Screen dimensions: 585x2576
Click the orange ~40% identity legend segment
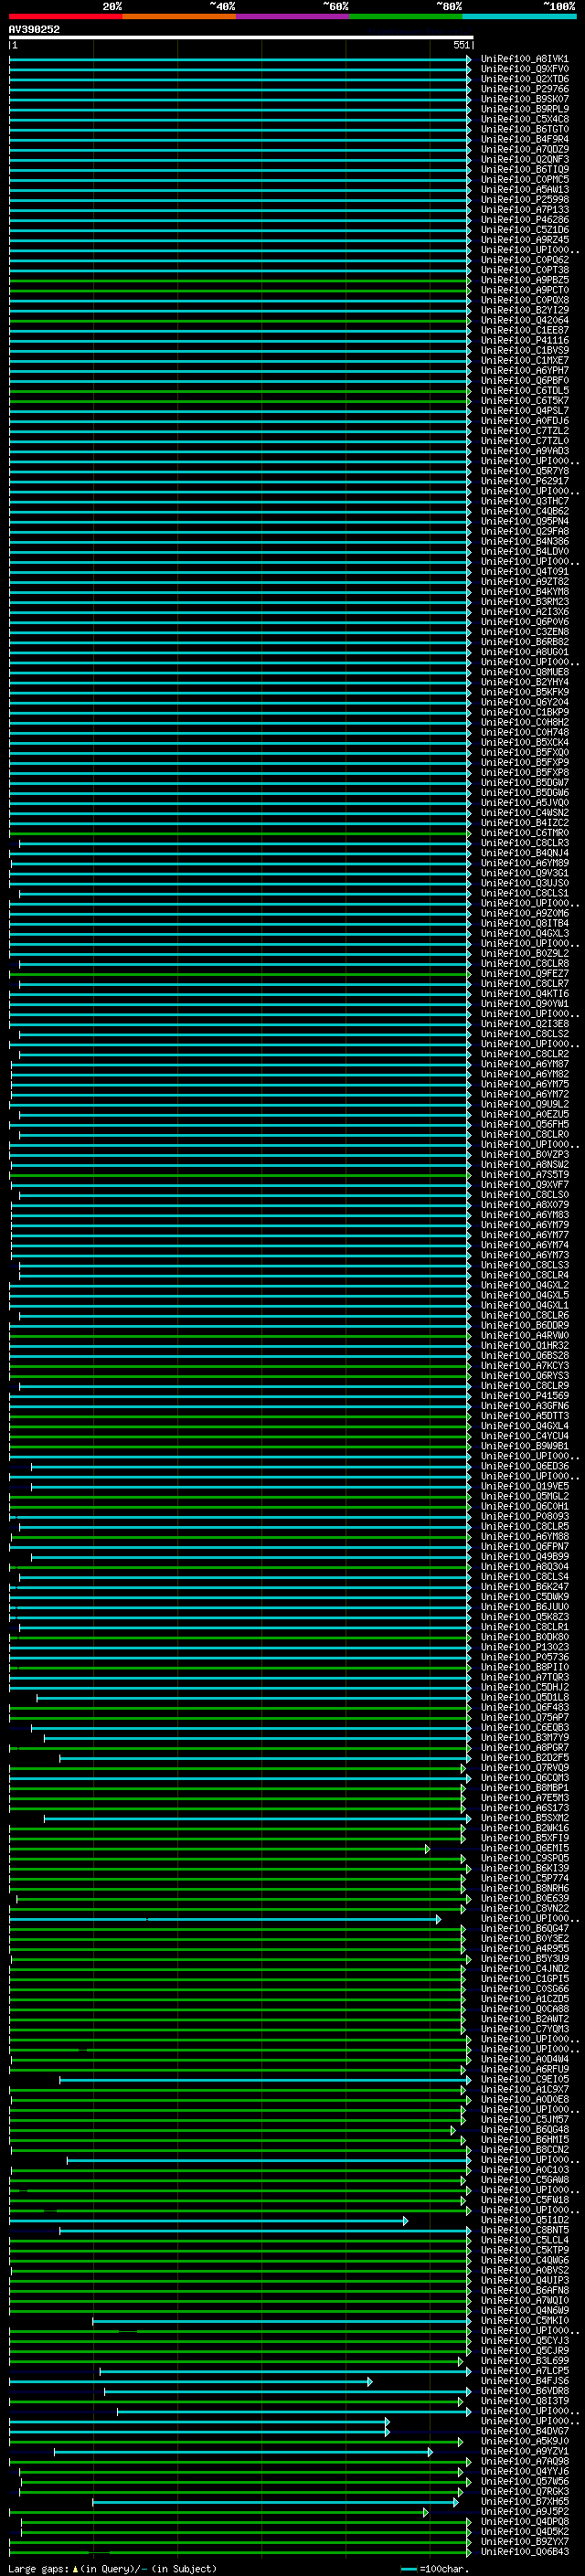click(x=179, y=16)
